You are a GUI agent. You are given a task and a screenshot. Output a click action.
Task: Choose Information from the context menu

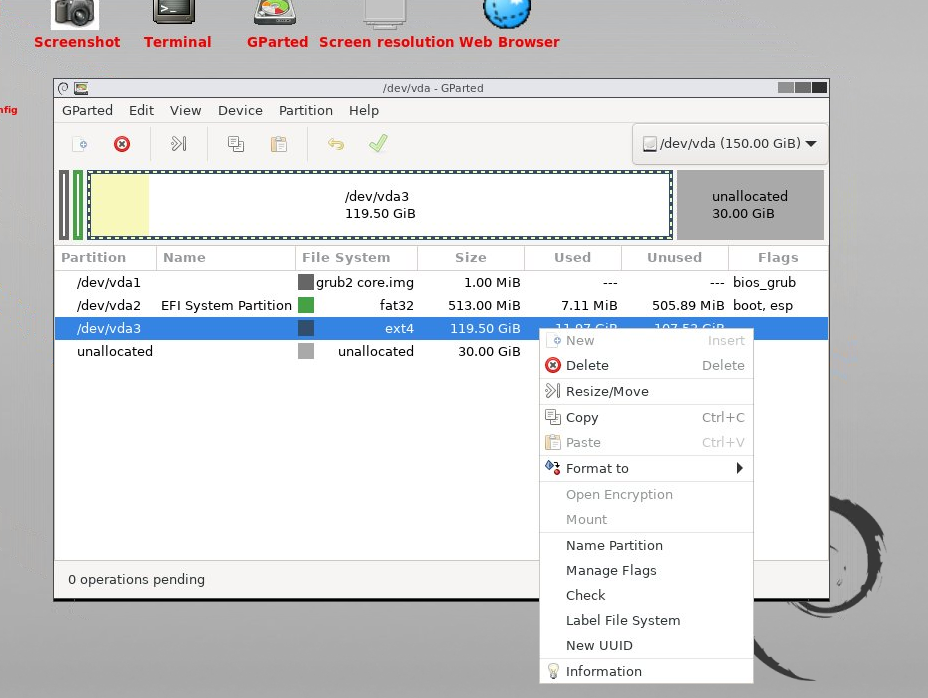(x=604, y=671)
